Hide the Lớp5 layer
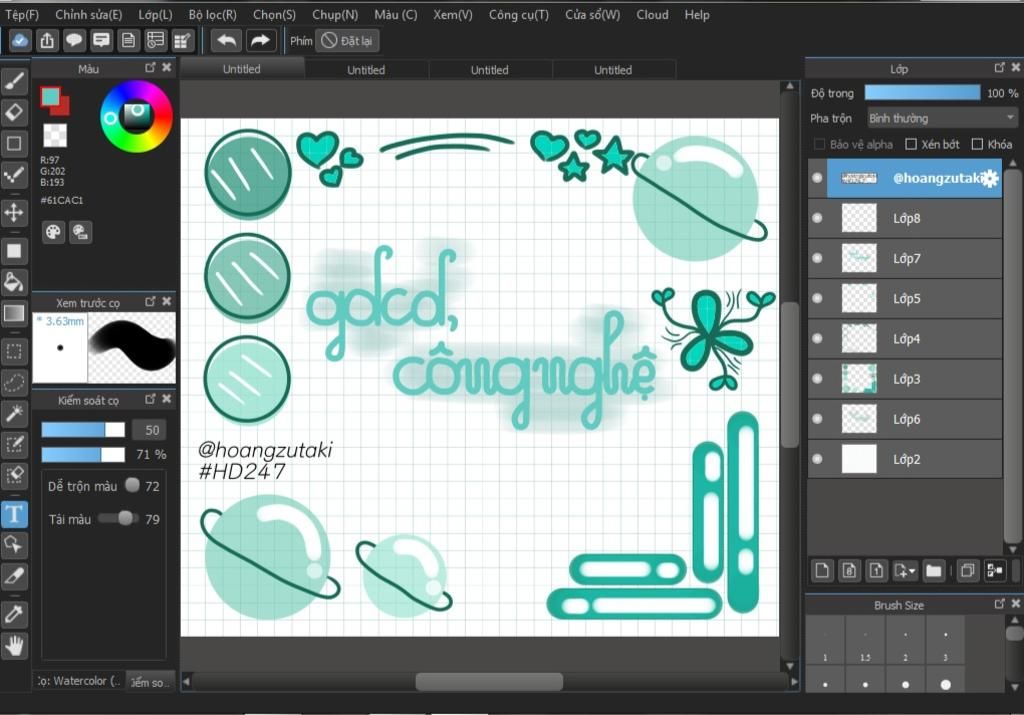This screenshot has width=1024, height=715. pyautogui.click(x=817, y=298)
